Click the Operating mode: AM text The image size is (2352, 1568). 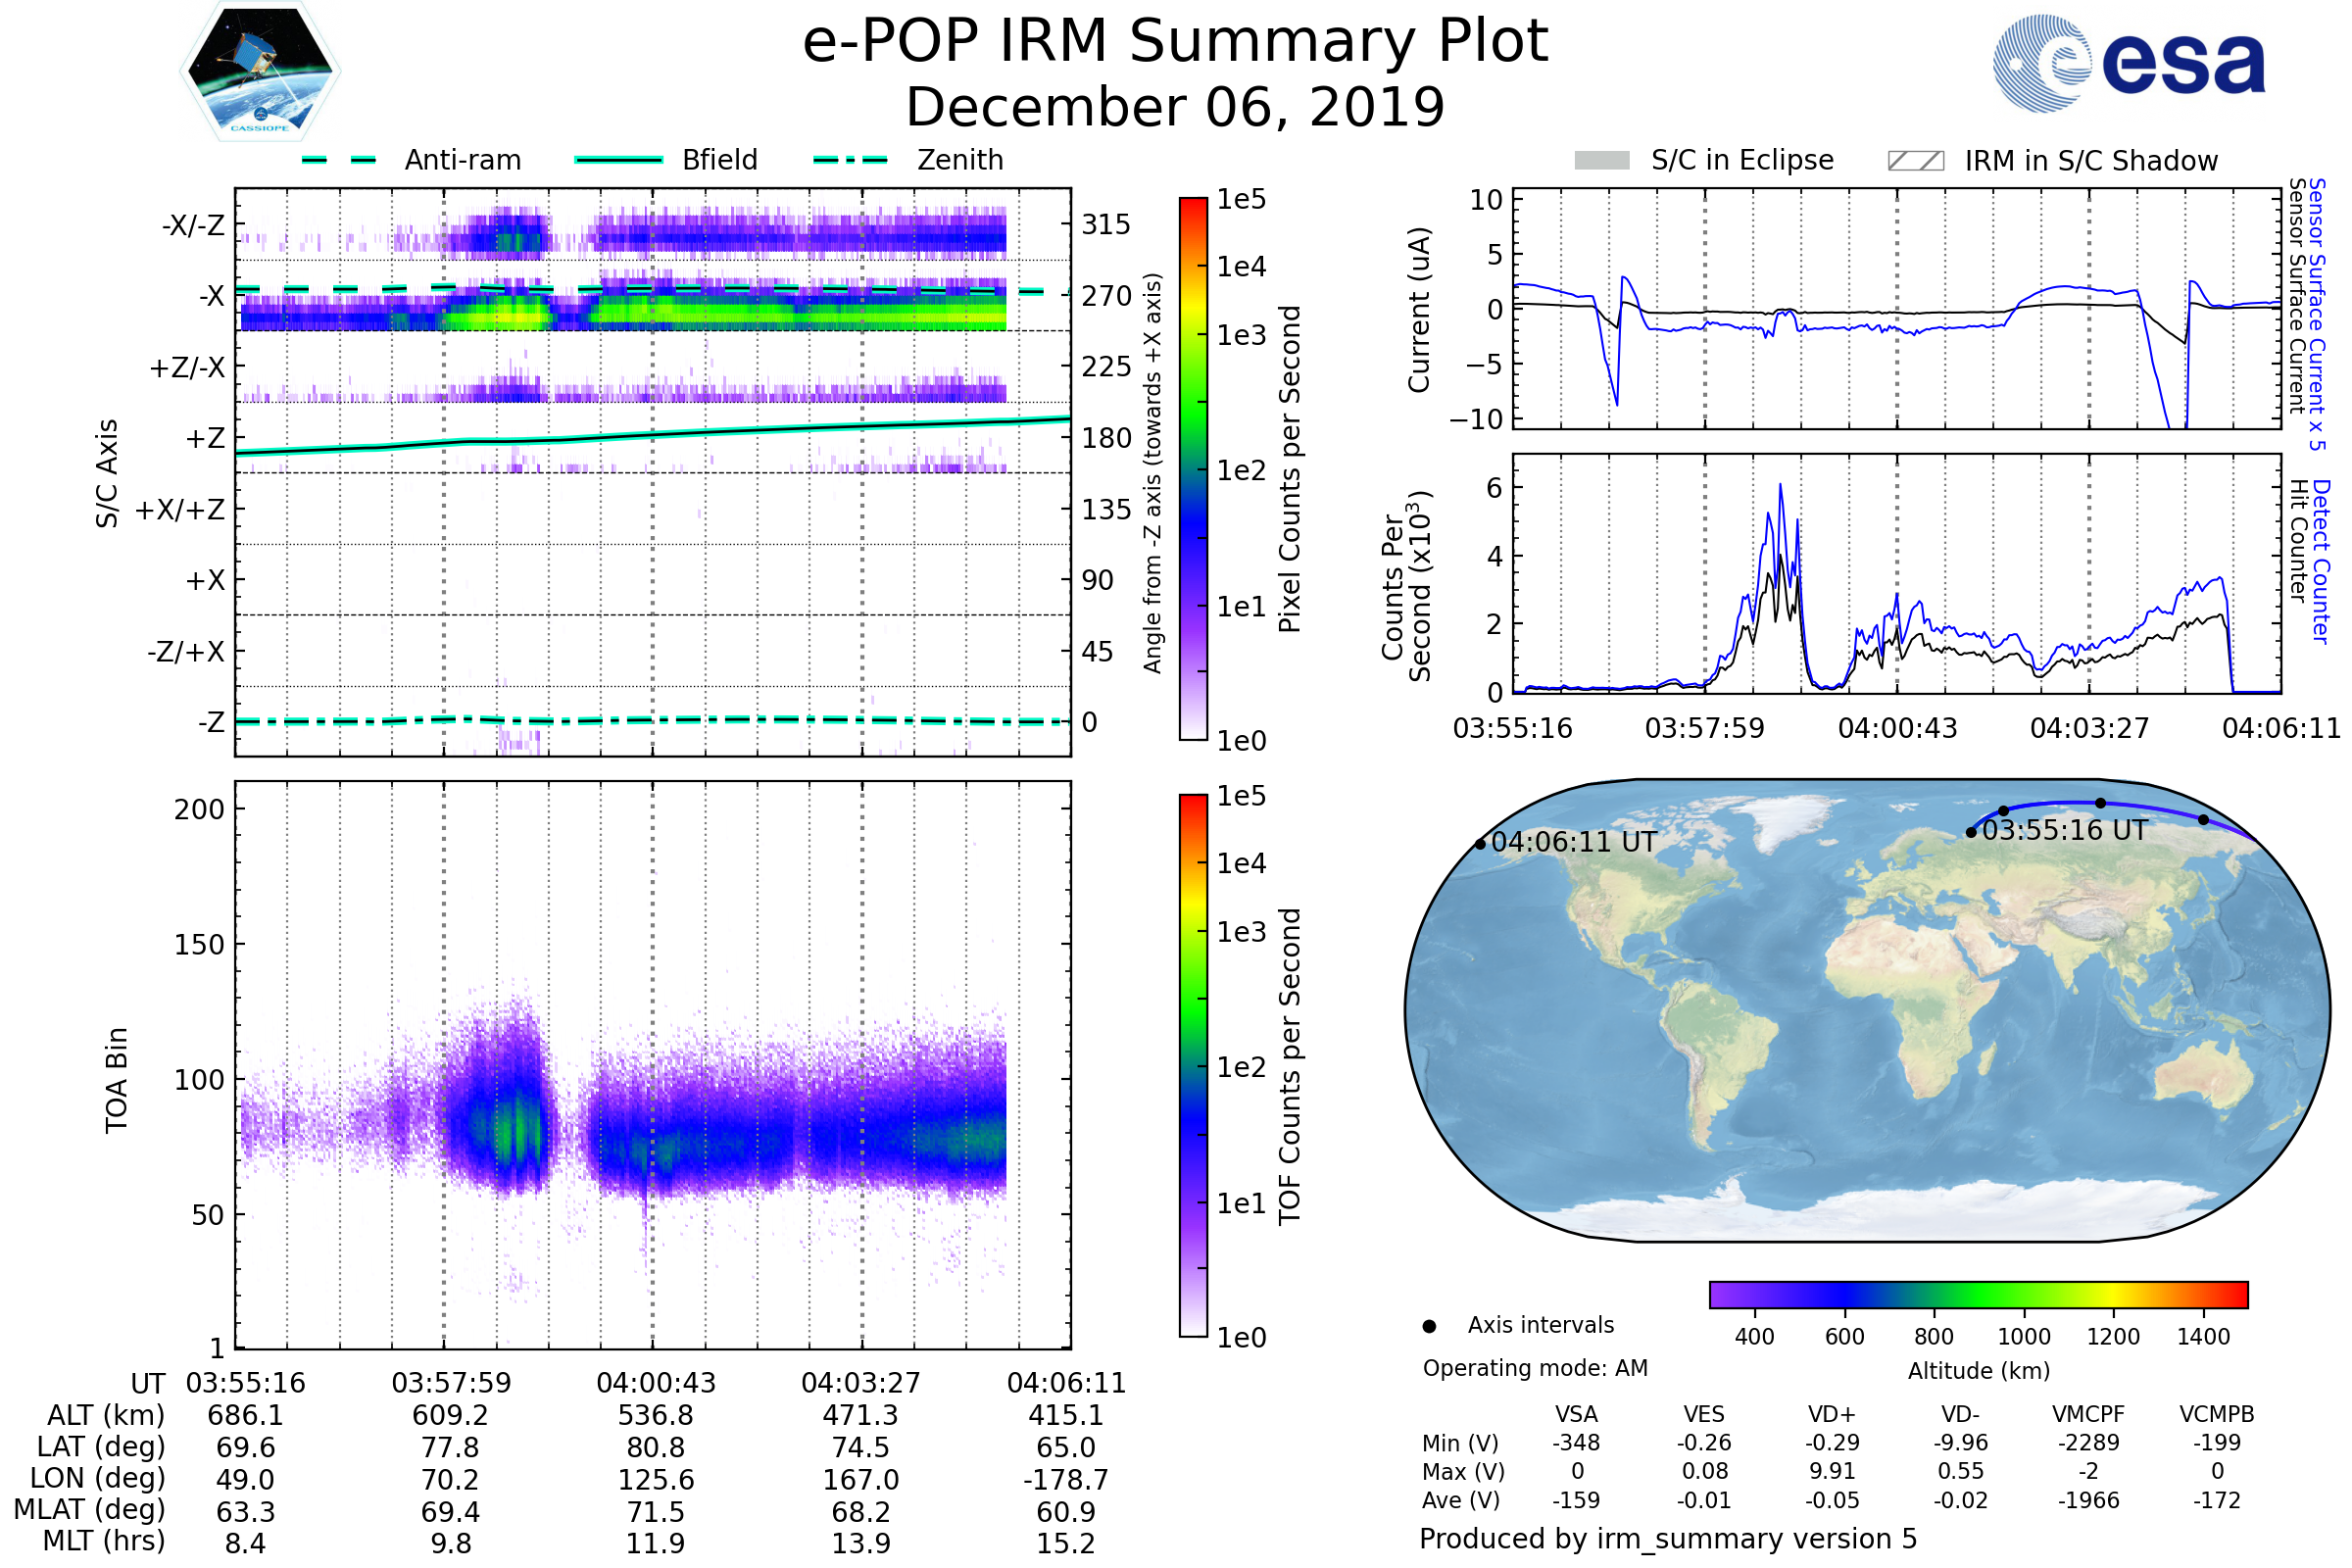tap(1535, 1368)
